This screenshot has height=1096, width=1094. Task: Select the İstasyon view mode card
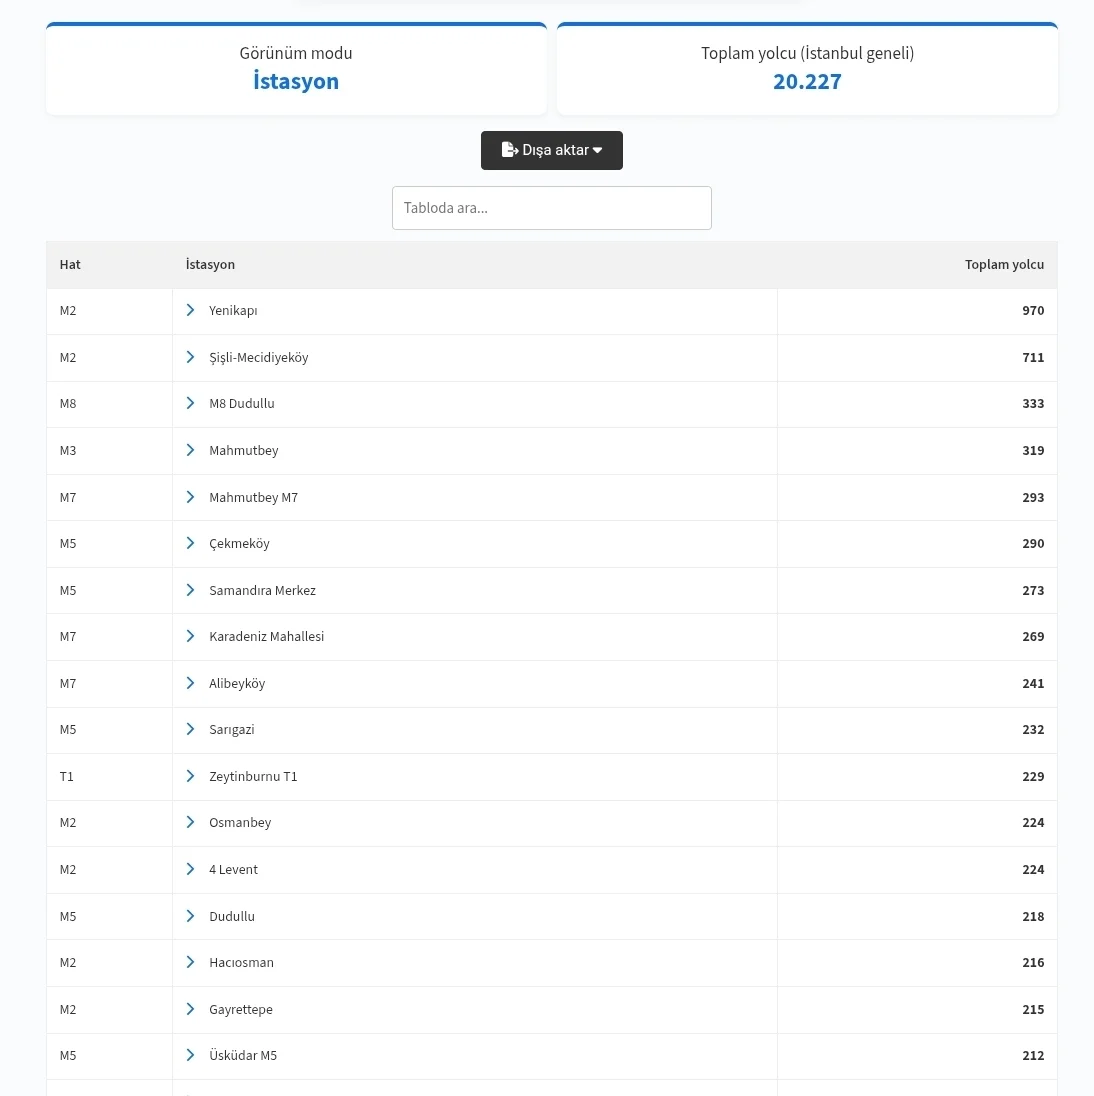point(296,69)
